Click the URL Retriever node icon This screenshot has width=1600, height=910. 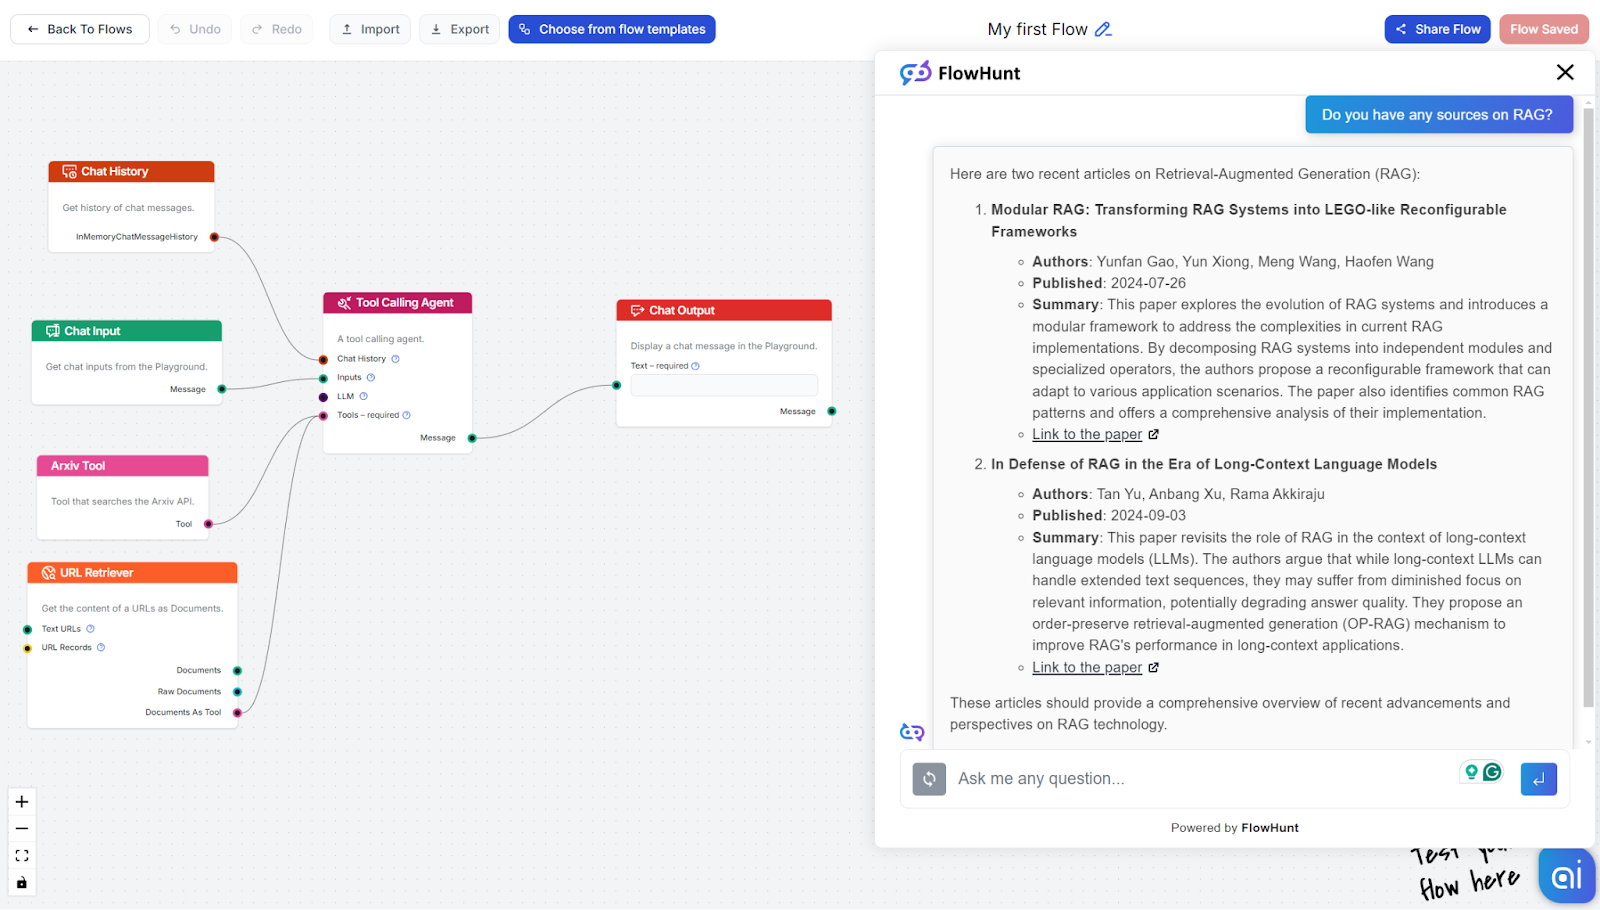(x=48, y=573)
